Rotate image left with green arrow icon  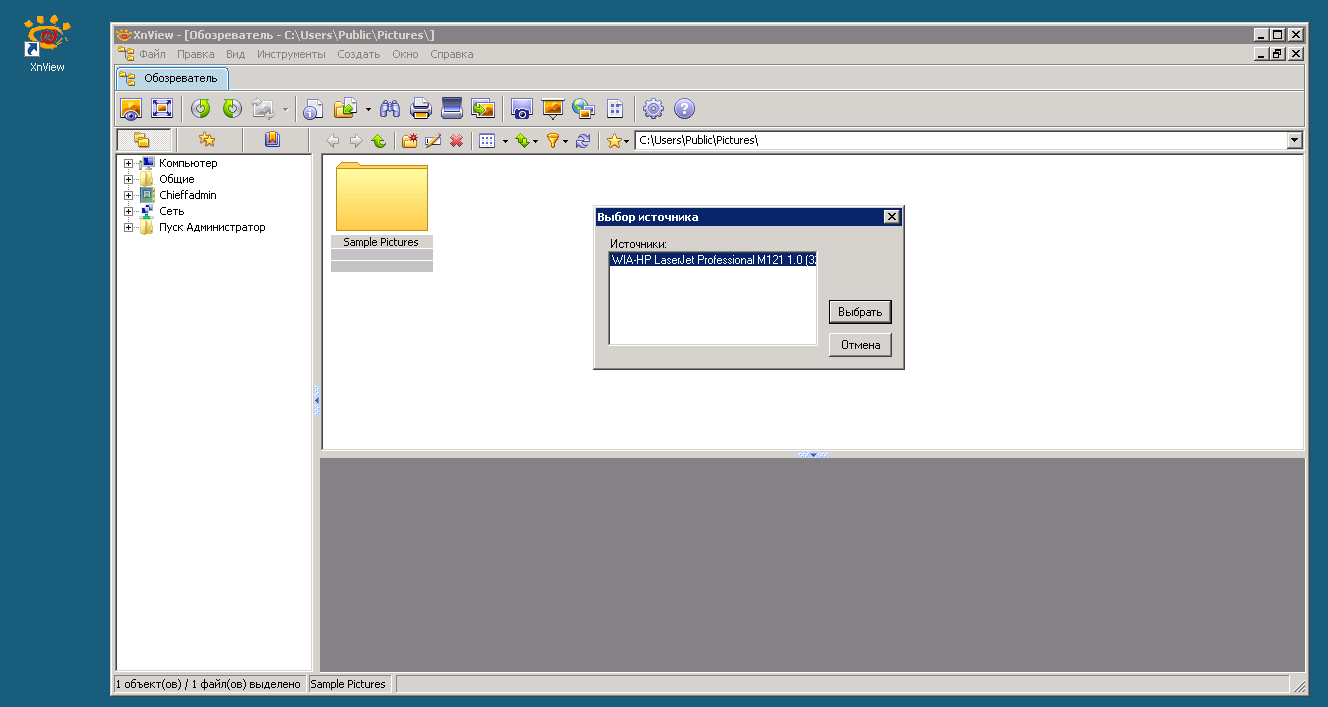(x=201, y=109)
